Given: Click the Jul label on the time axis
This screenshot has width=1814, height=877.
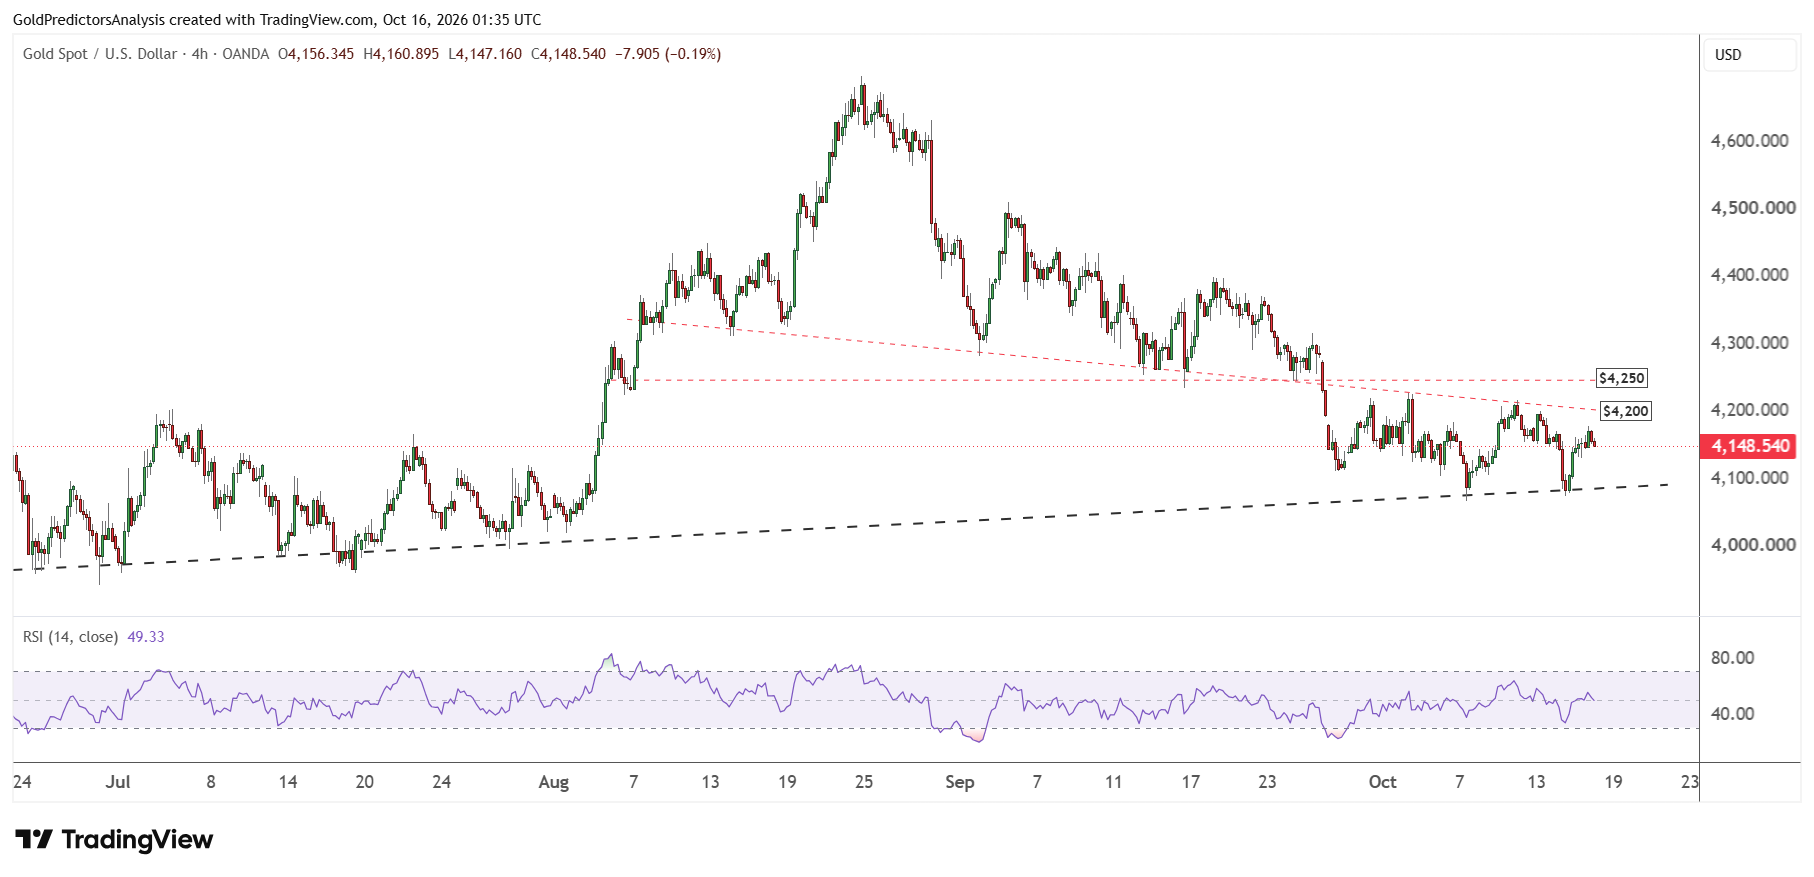Looking at the screenshot, I should (x=118, y=782).
